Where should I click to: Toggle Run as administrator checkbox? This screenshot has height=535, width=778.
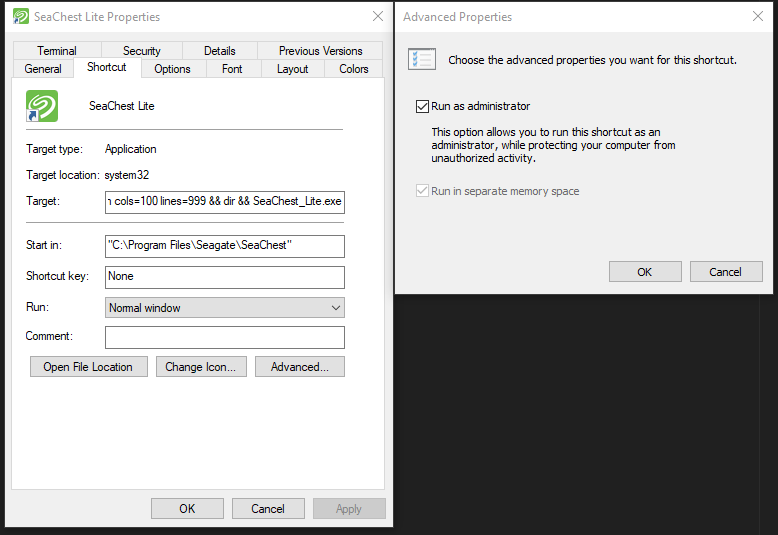(x=422, y=106)
